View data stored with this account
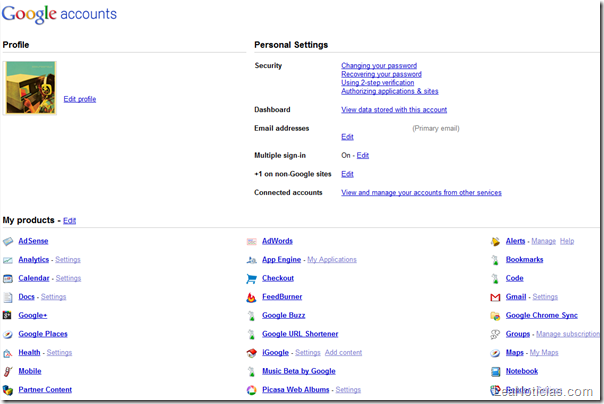The height and width of the screenshot is (404, 604). click(x=394, y=110)
